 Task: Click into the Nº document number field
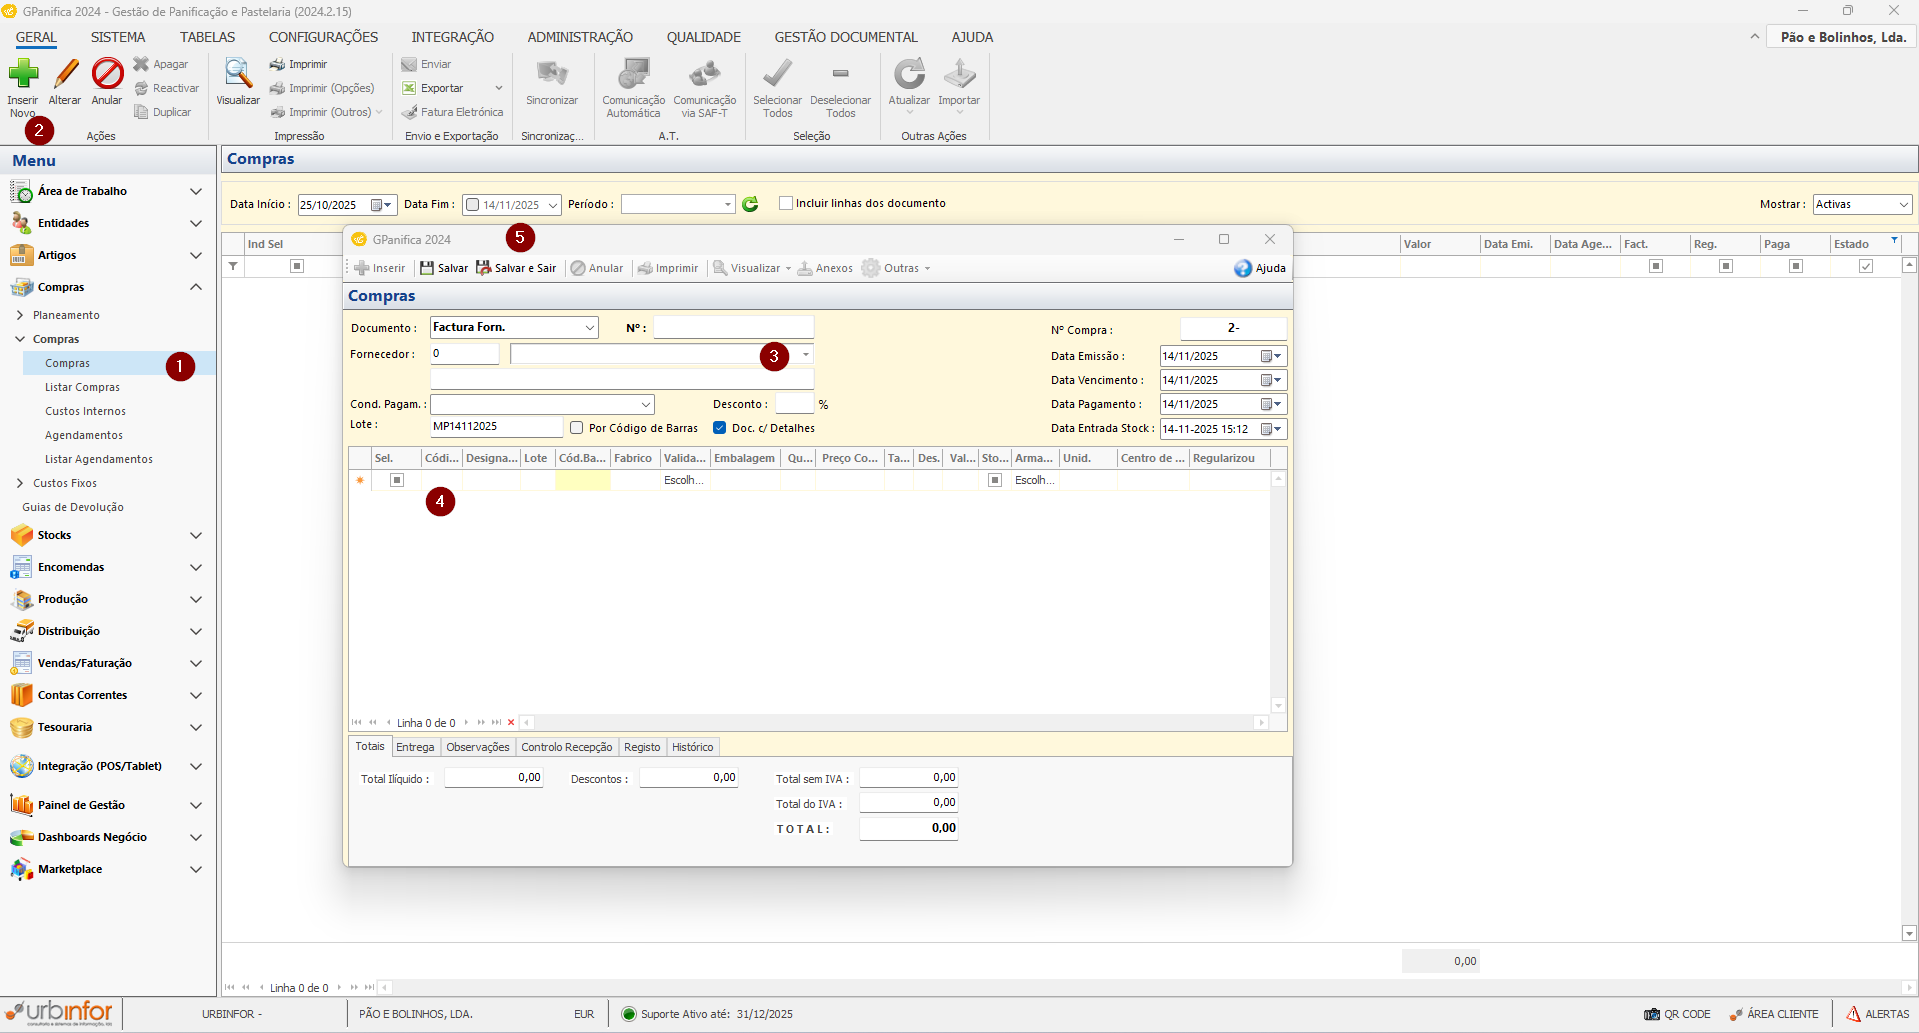733,328
